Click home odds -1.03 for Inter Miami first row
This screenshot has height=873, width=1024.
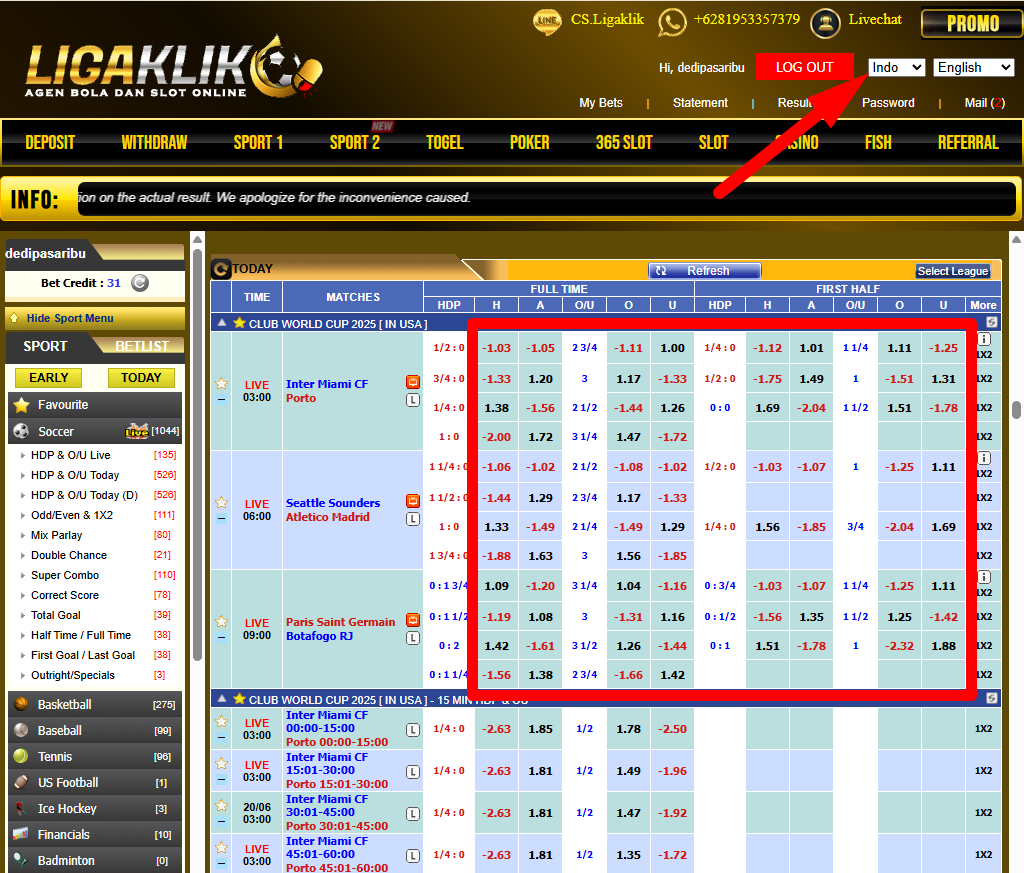click(x=496, y=348)
